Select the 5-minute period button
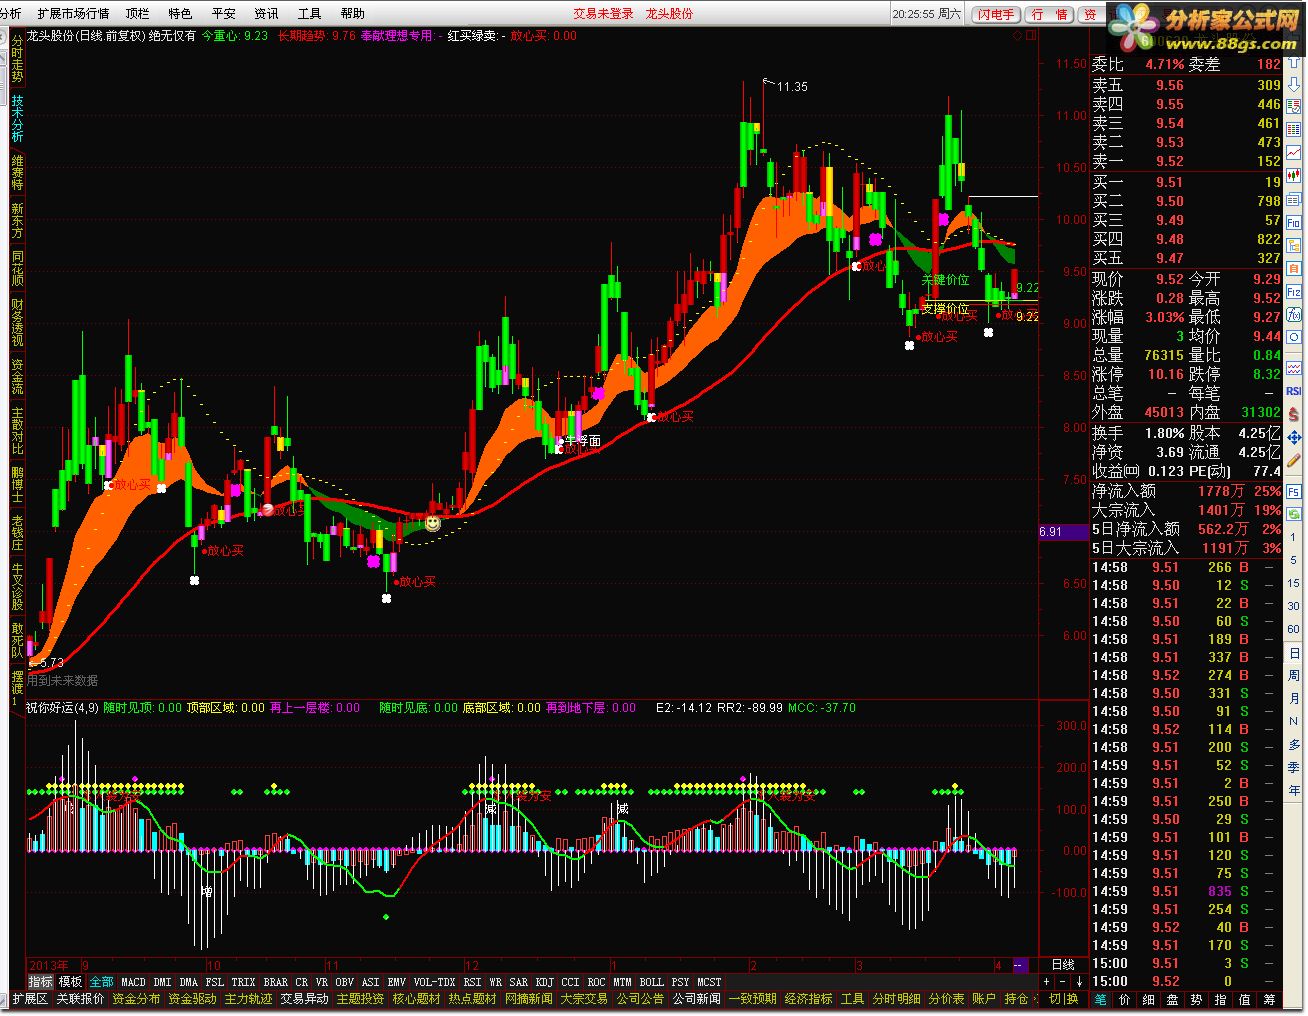The width and height of the screenshot is (1308, 1016). coord(1293,560)
